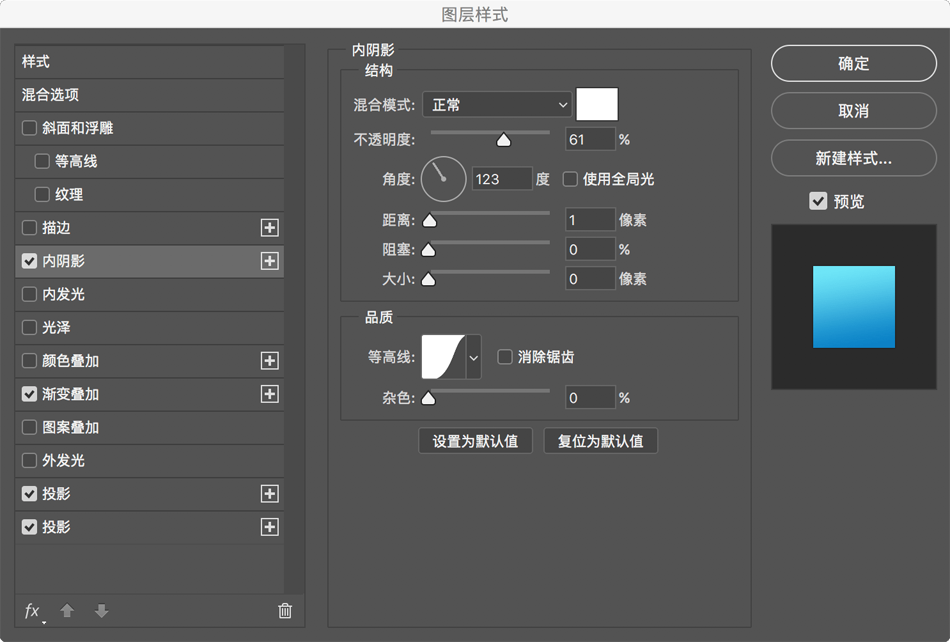The height and width of the screenshot is (642, 950).
Task: Toggle the 使用全局光 checkbox
Action: (570, 179)
